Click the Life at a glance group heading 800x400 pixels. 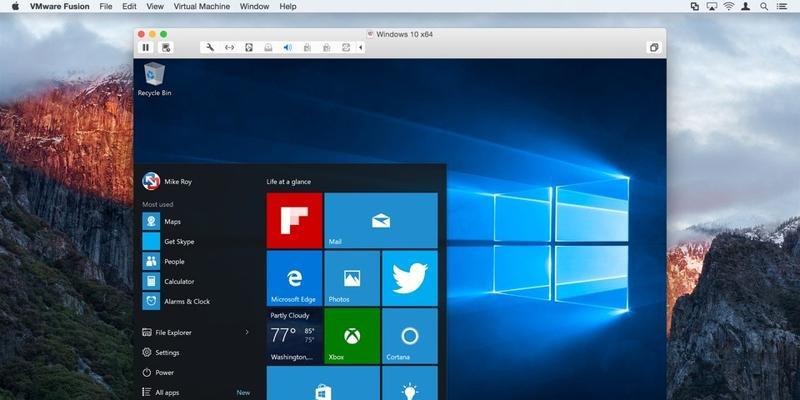[x=288, y=182]
